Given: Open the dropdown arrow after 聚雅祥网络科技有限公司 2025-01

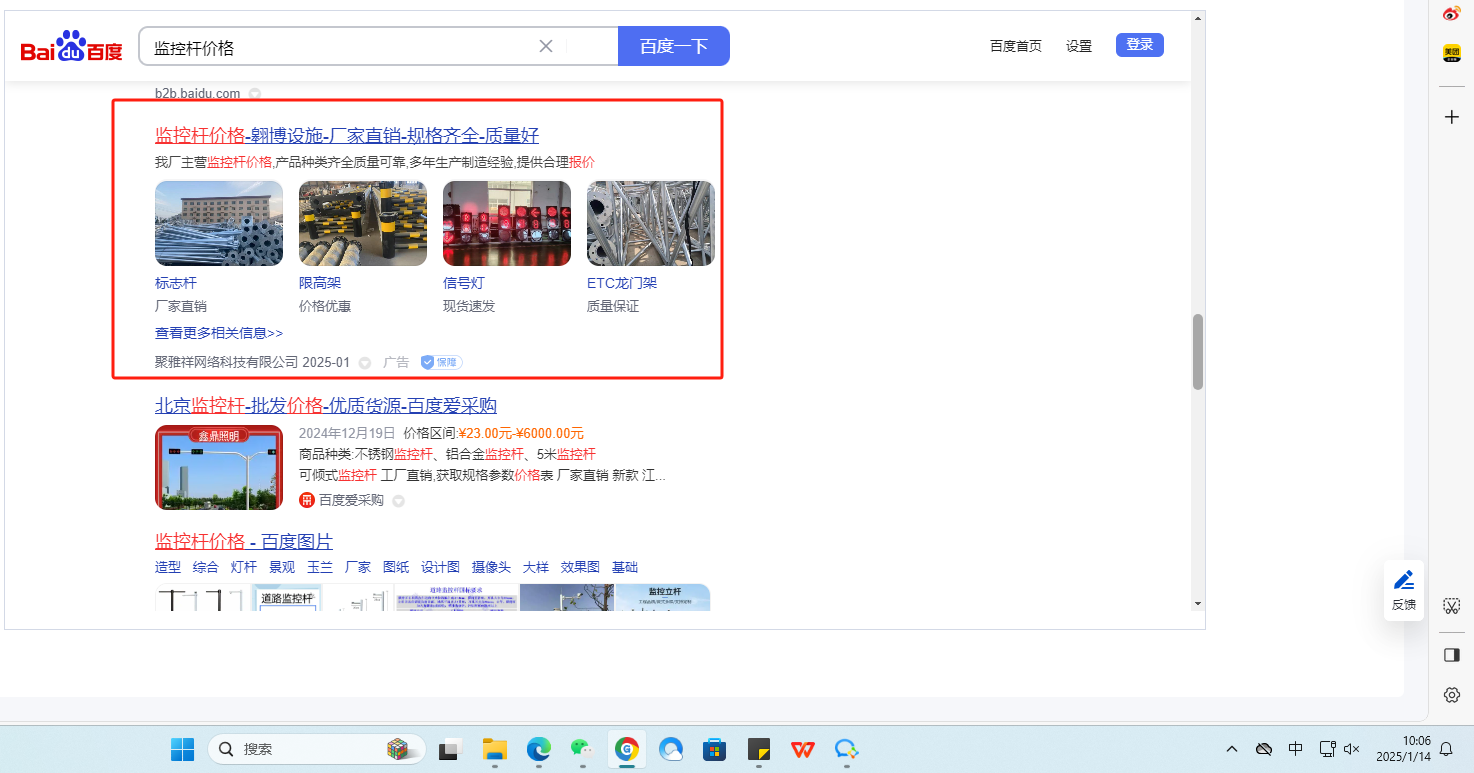Looking at the screenshot, I should coord(365,363).
